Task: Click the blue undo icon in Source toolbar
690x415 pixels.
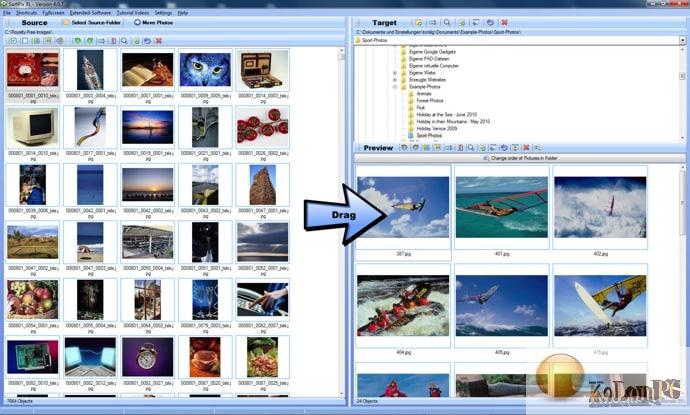Action: [147, 40]
